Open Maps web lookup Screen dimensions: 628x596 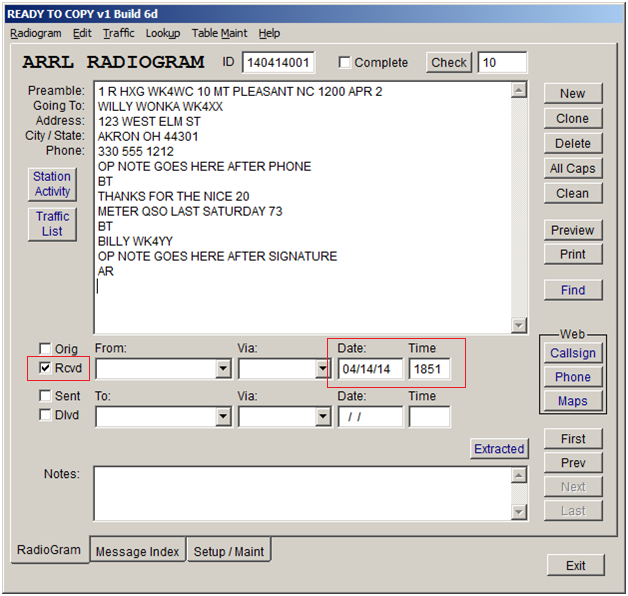(x=572, y=401)
